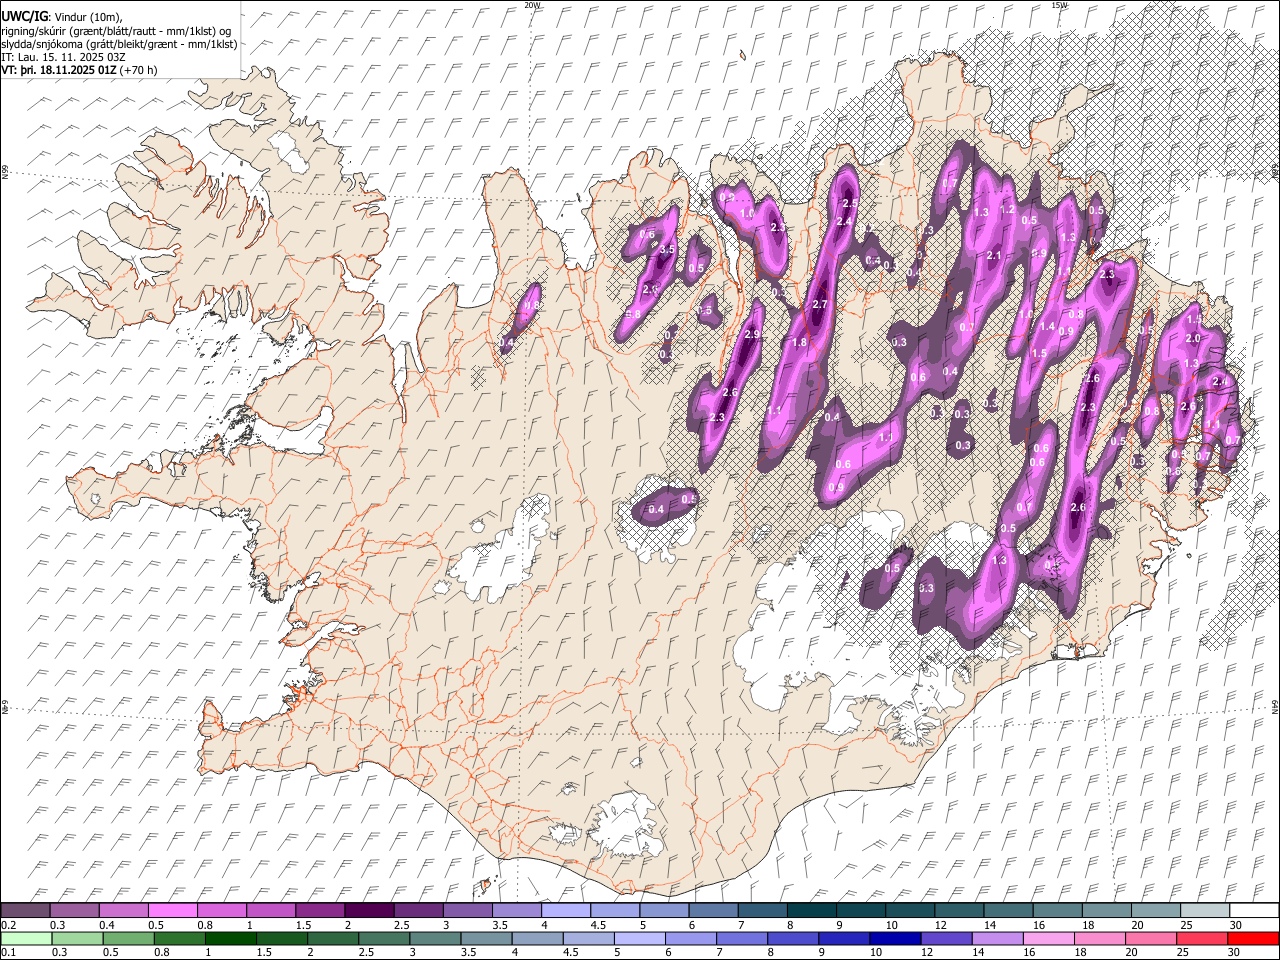Click the '0.1' label under the lower legend

click(8, 953)
